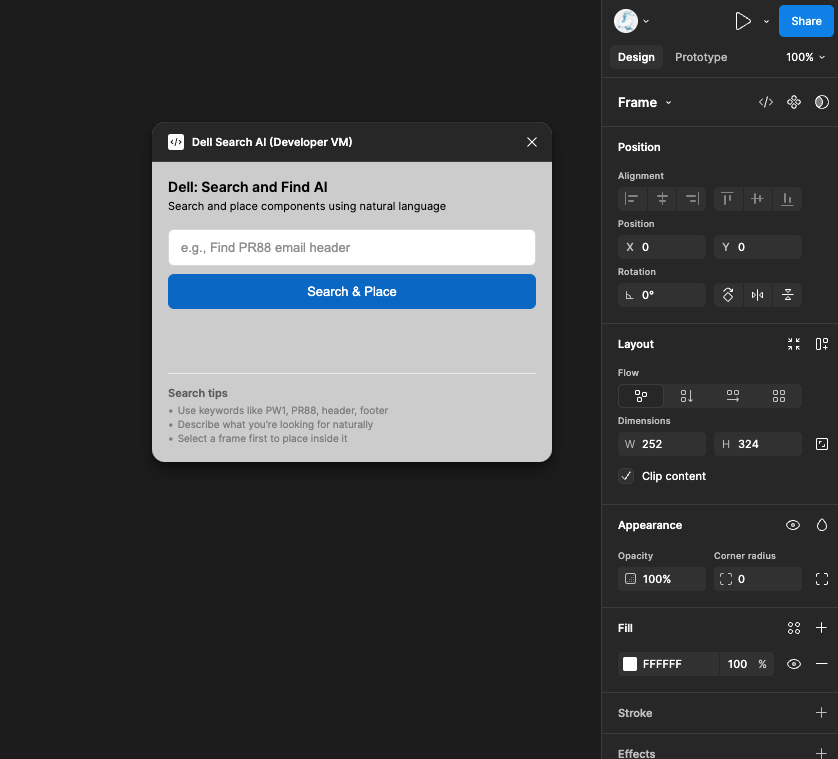
Task: Click the half-circle mask icon beside Frame
Action: coord(821,102)
